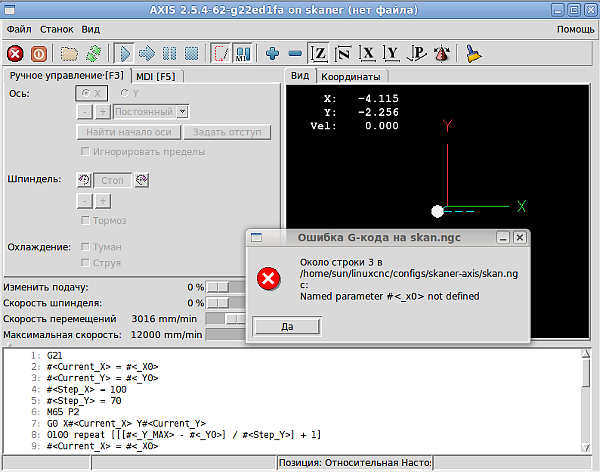Reload the current file with green arrows

click(93, 54)
